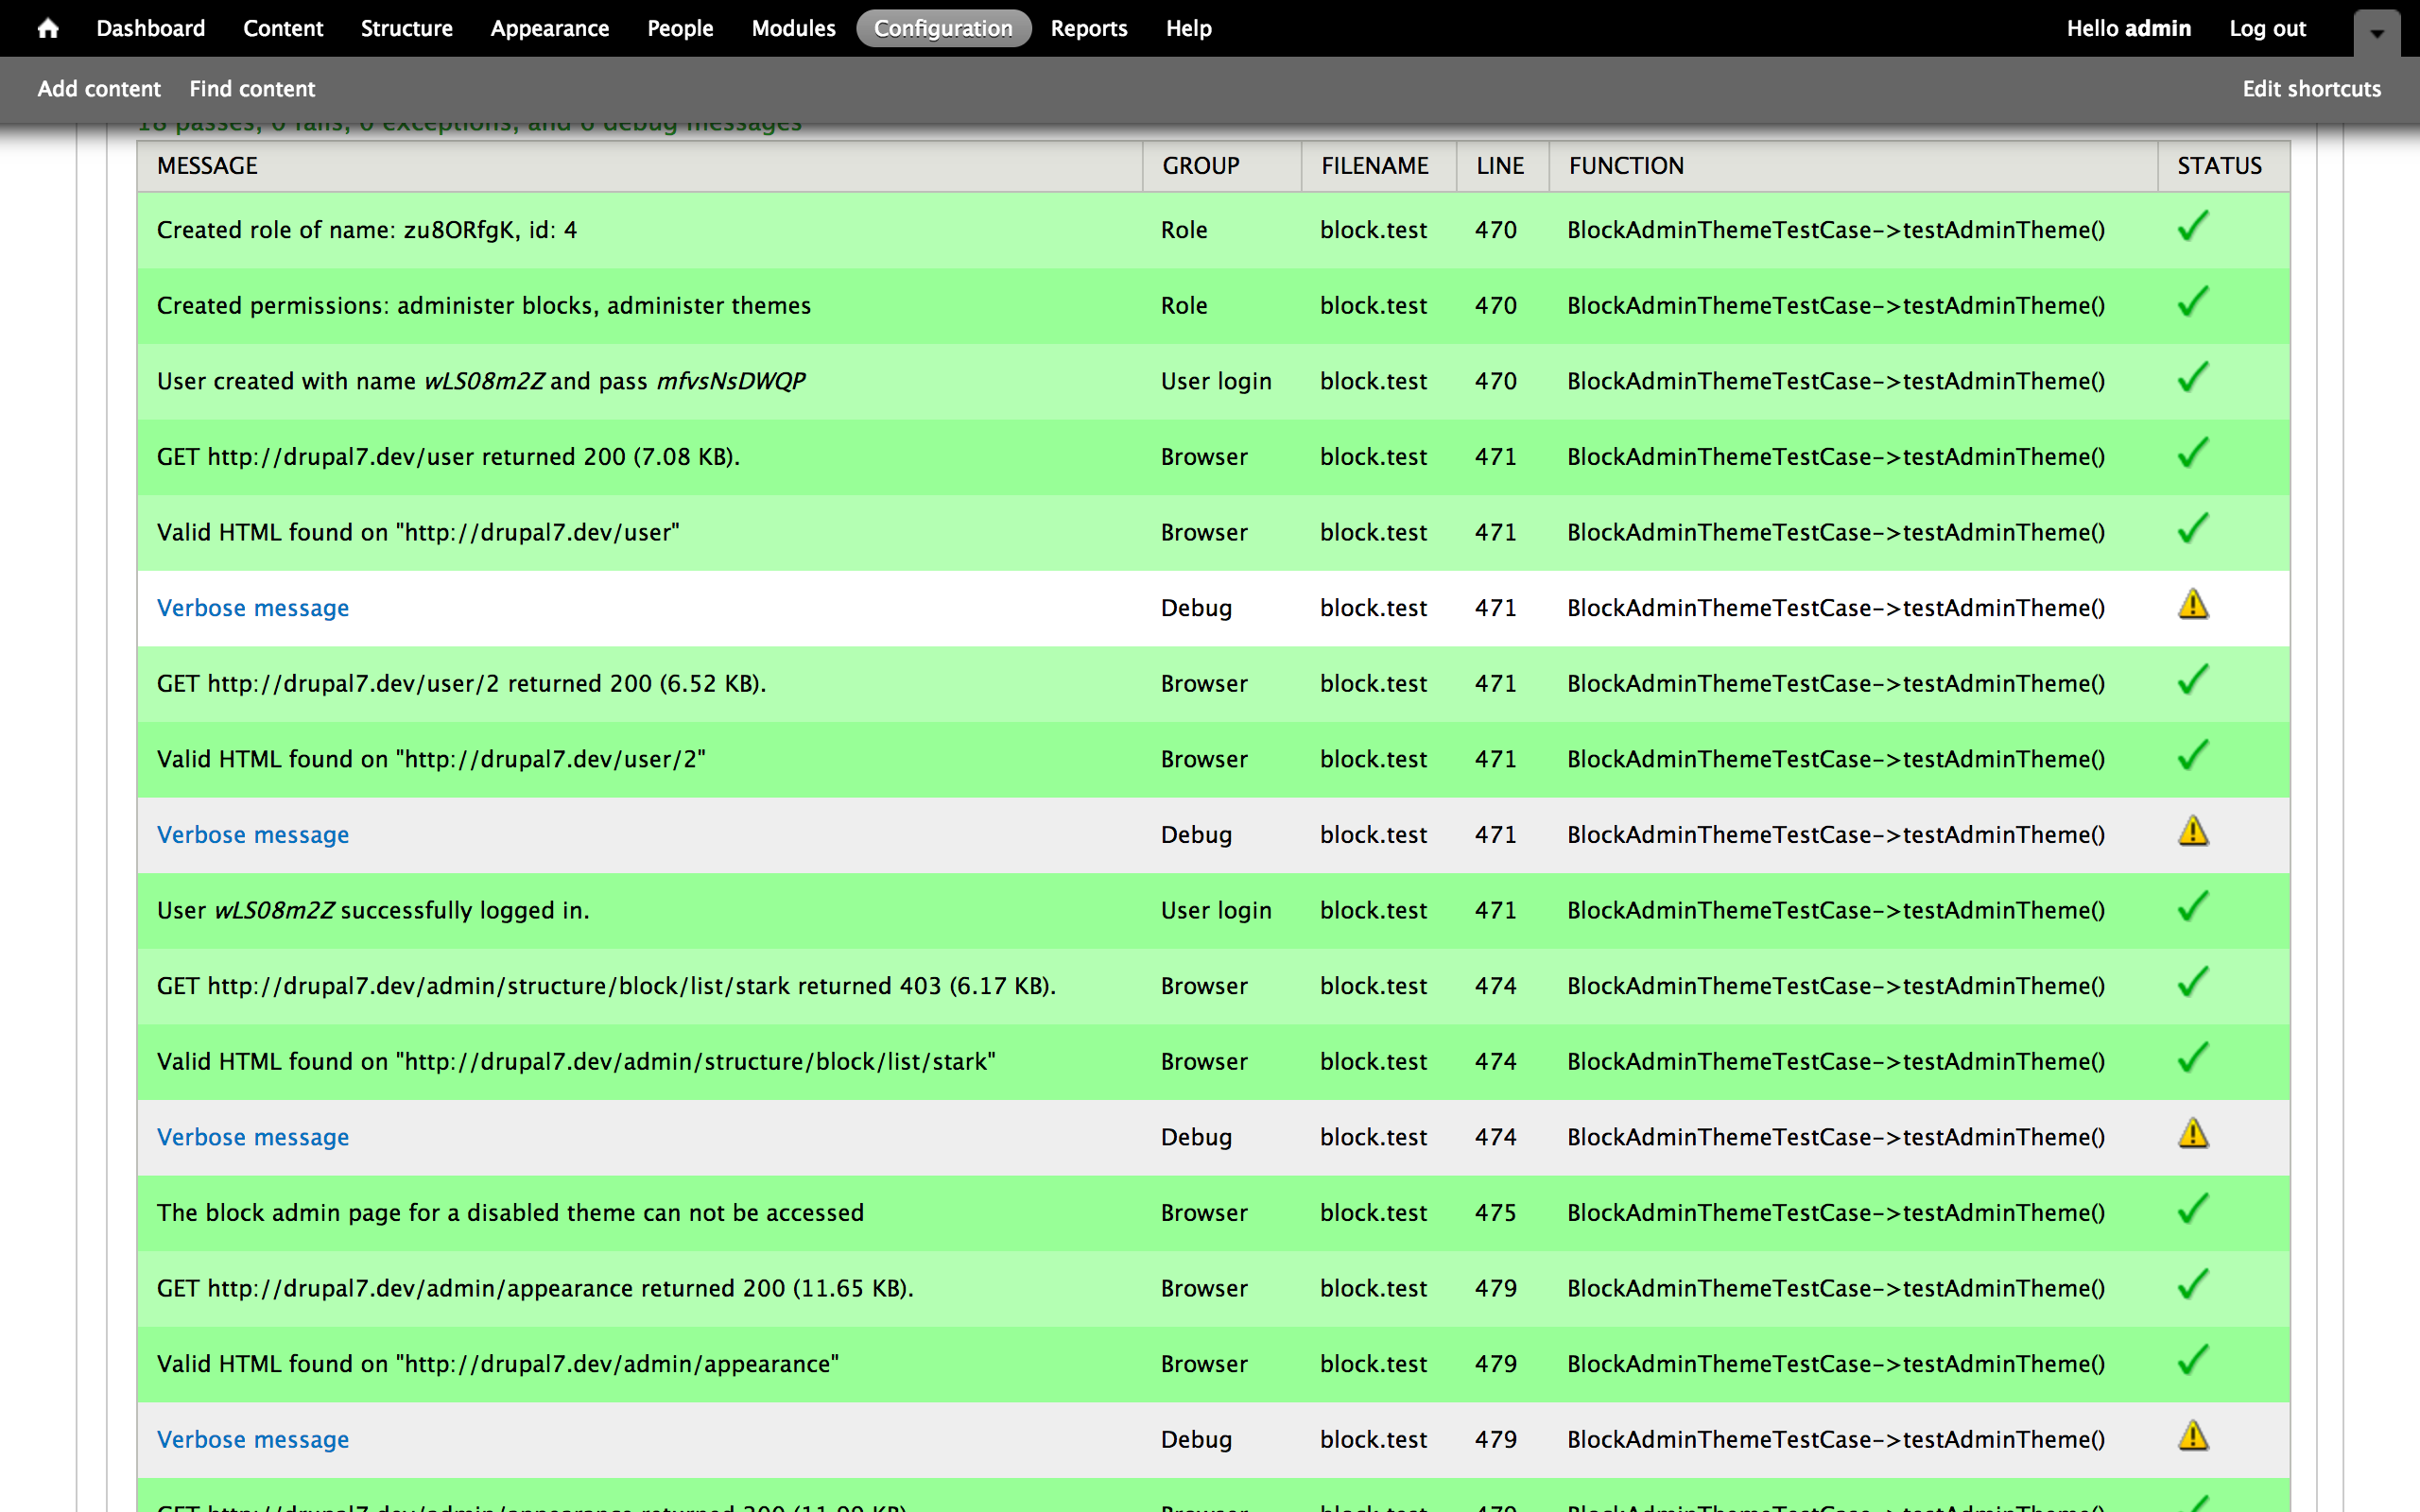Click the checkmark on the 'disabled theme' message row
The width and height of the screenshot is (2420, 1512).
coord(2192,1210)
